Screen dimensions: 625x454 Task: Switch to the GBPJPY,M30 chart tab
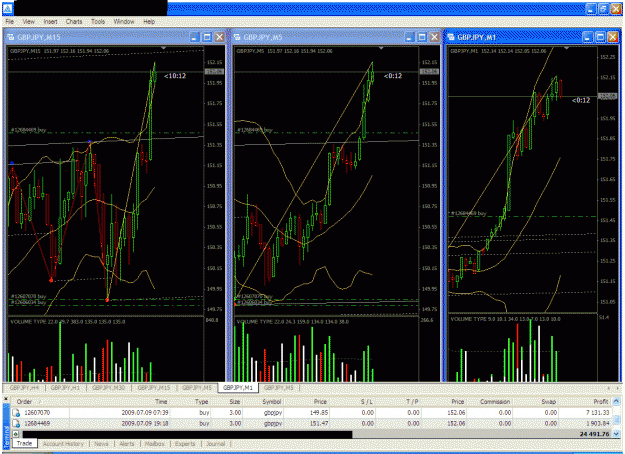point(108,387)
